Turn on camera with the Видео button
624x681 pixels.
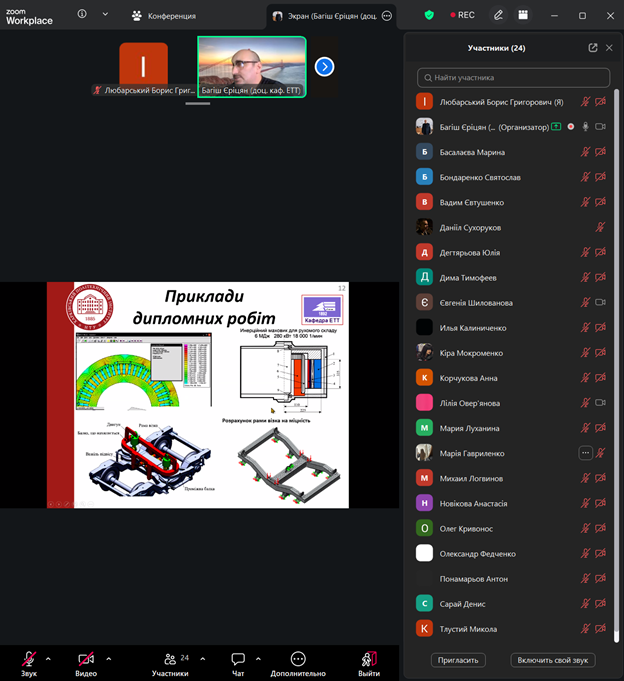point(86,660)
